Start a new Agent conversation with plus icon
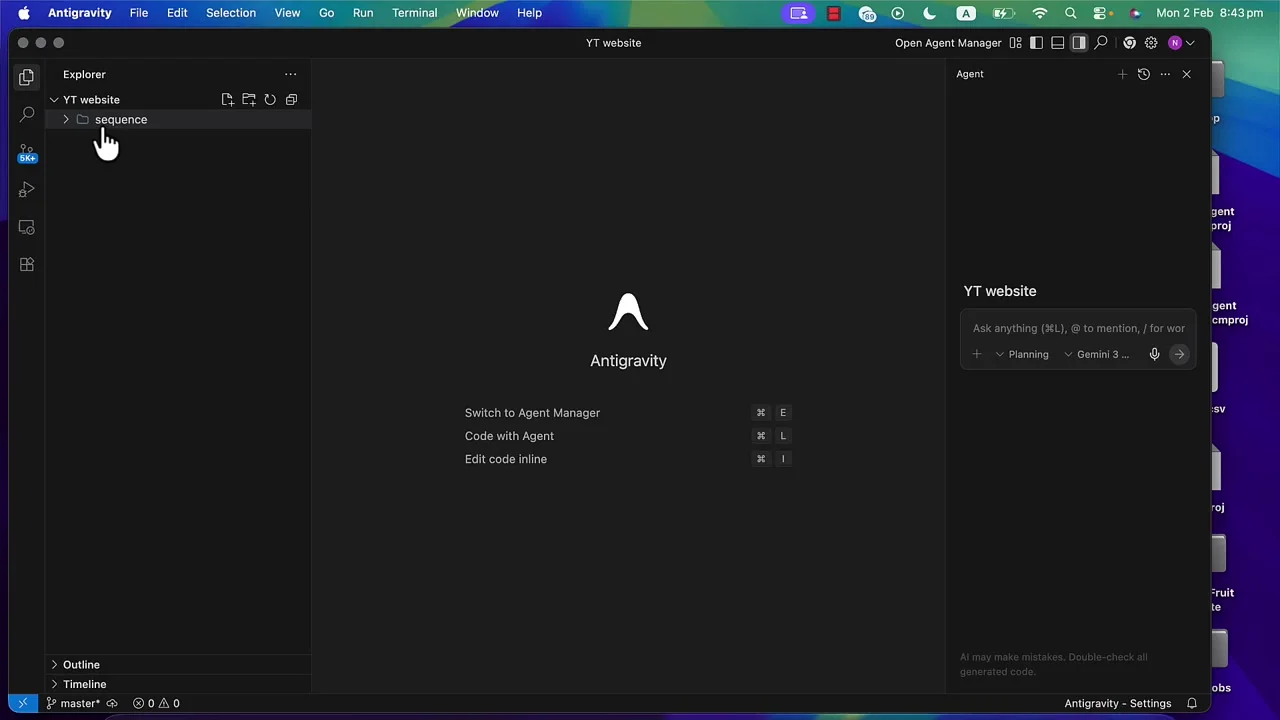Screen dimensions: 1280x720 coord(1122,74)
